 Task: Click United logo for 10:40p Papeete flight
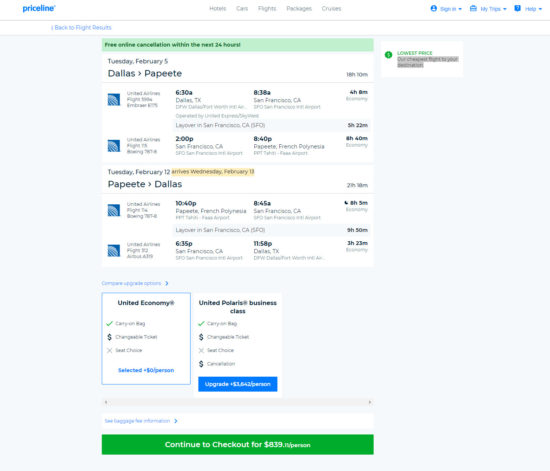(114, 210)
